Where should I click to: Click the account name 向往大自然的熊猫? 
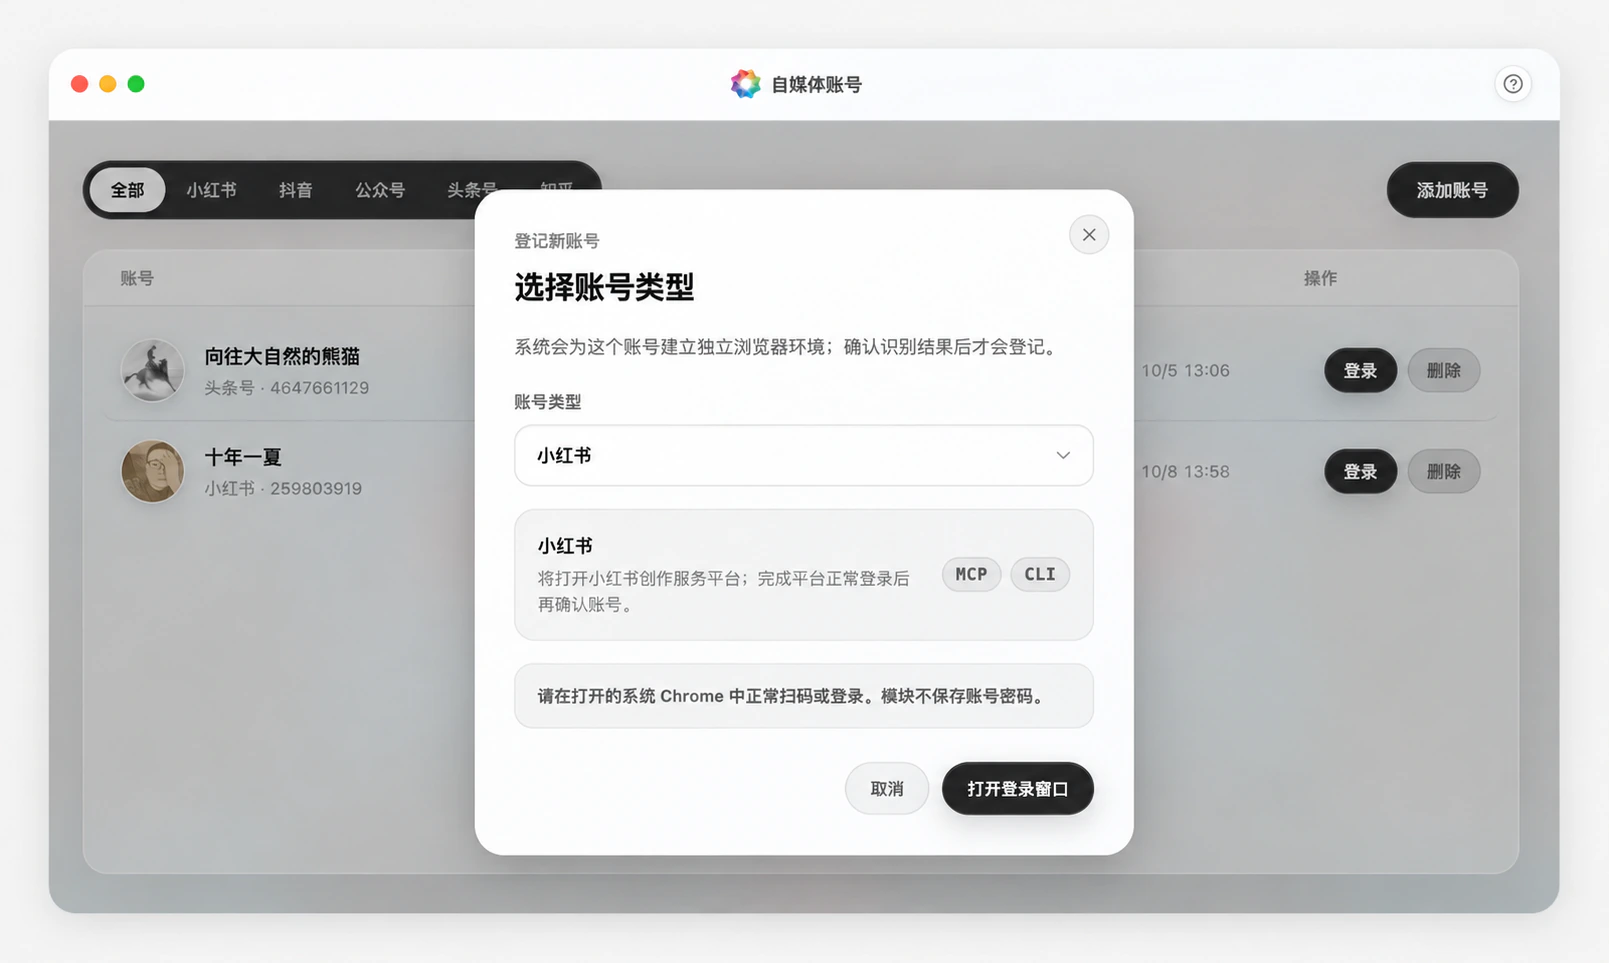(282, 357)
